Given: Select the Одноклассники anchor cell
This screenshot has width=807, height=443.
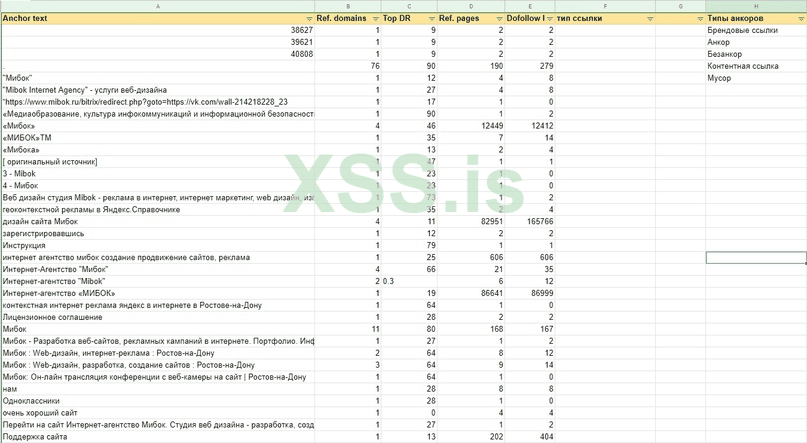Looking at the screenshot, I should tap(158, 401).
